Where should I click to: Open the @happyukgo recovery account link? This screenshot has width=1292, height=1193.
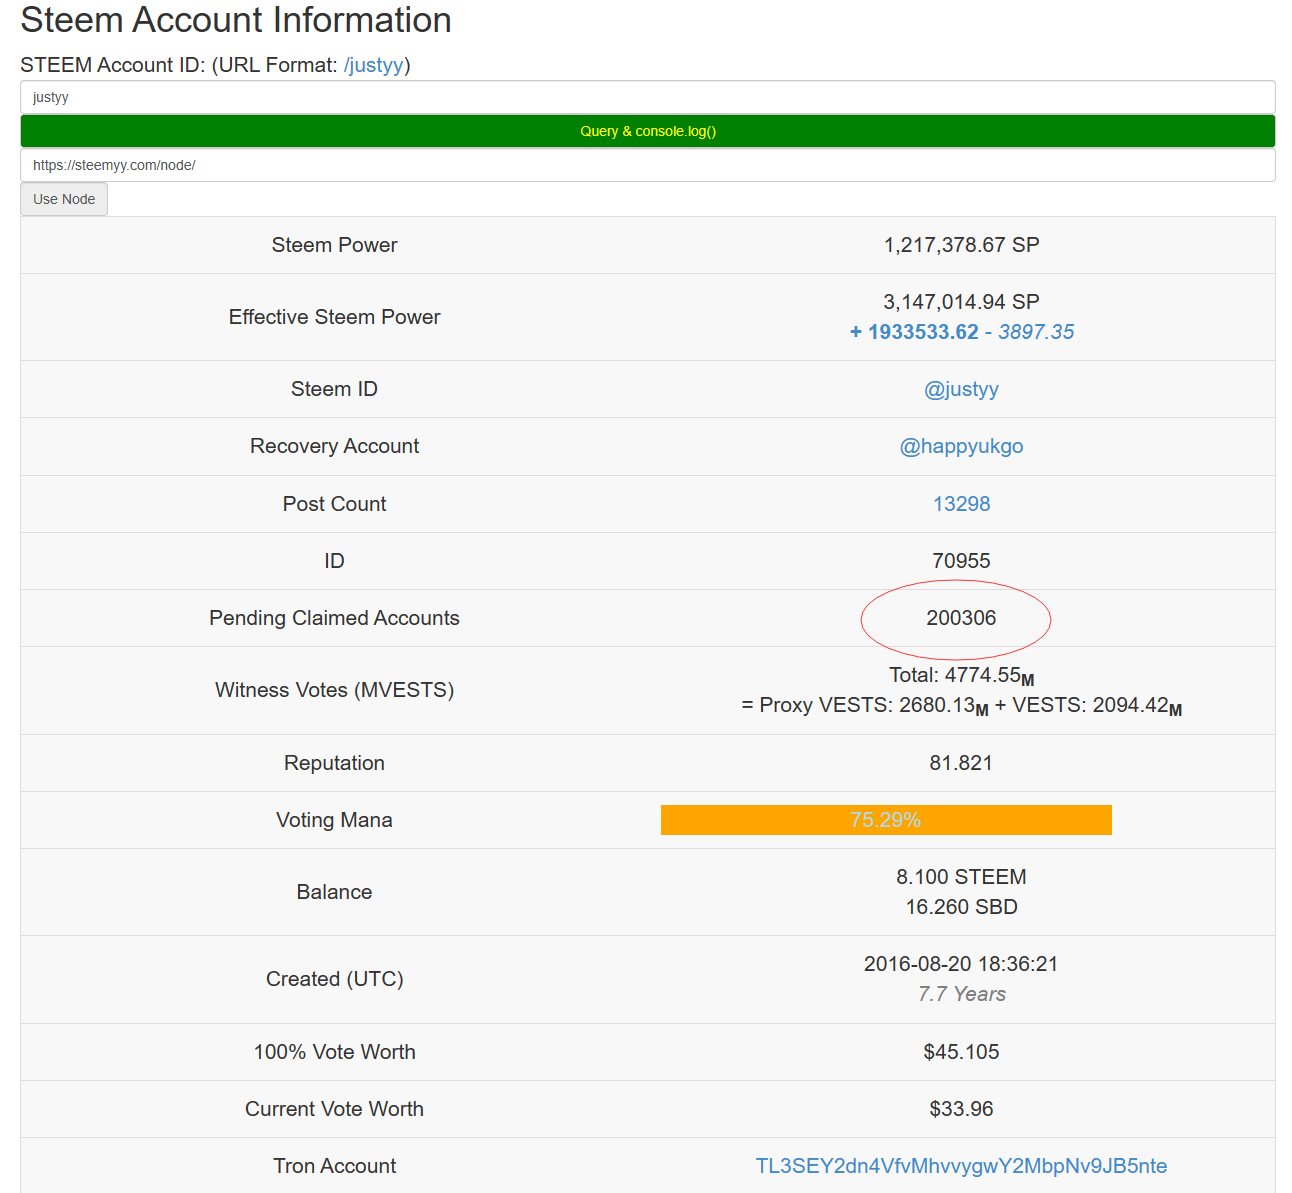961,446
